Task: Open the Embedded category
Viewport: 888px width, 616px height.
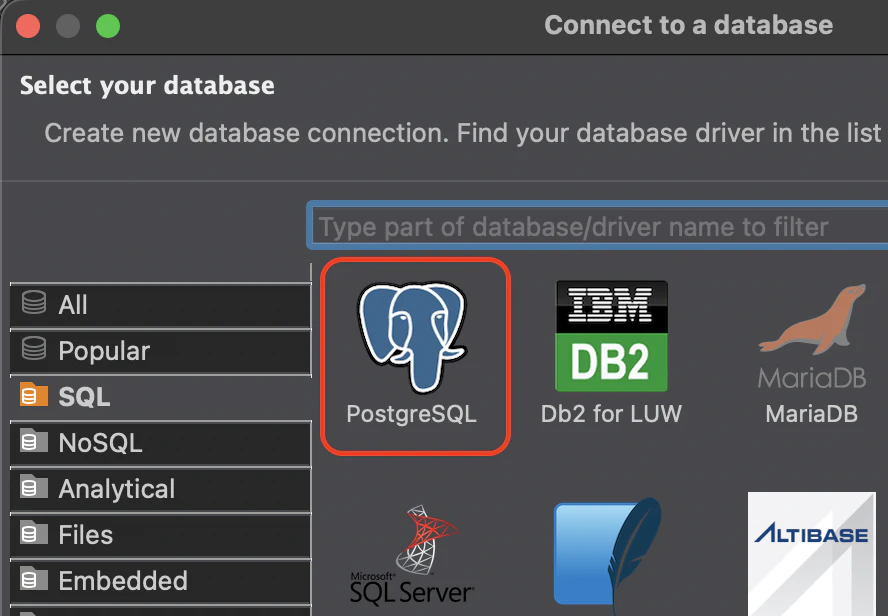Action: coord(161,581)
